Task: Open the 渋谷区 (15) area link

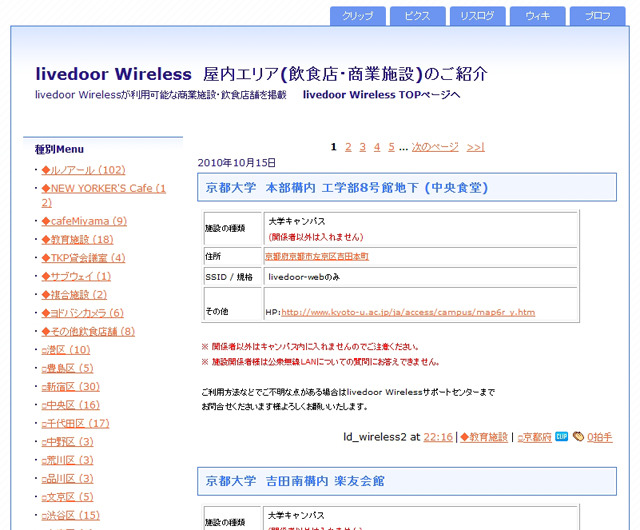Action: coord(71,515)
